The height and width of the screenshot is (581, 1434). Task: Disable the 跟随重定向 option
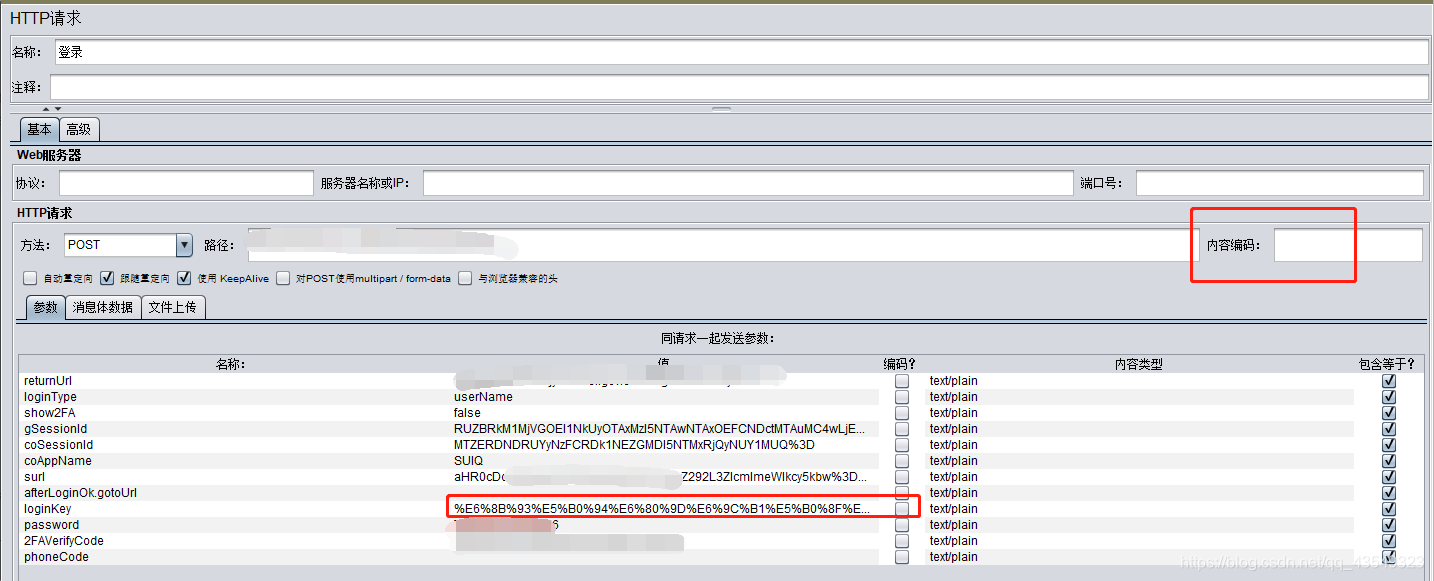point(107,278)
